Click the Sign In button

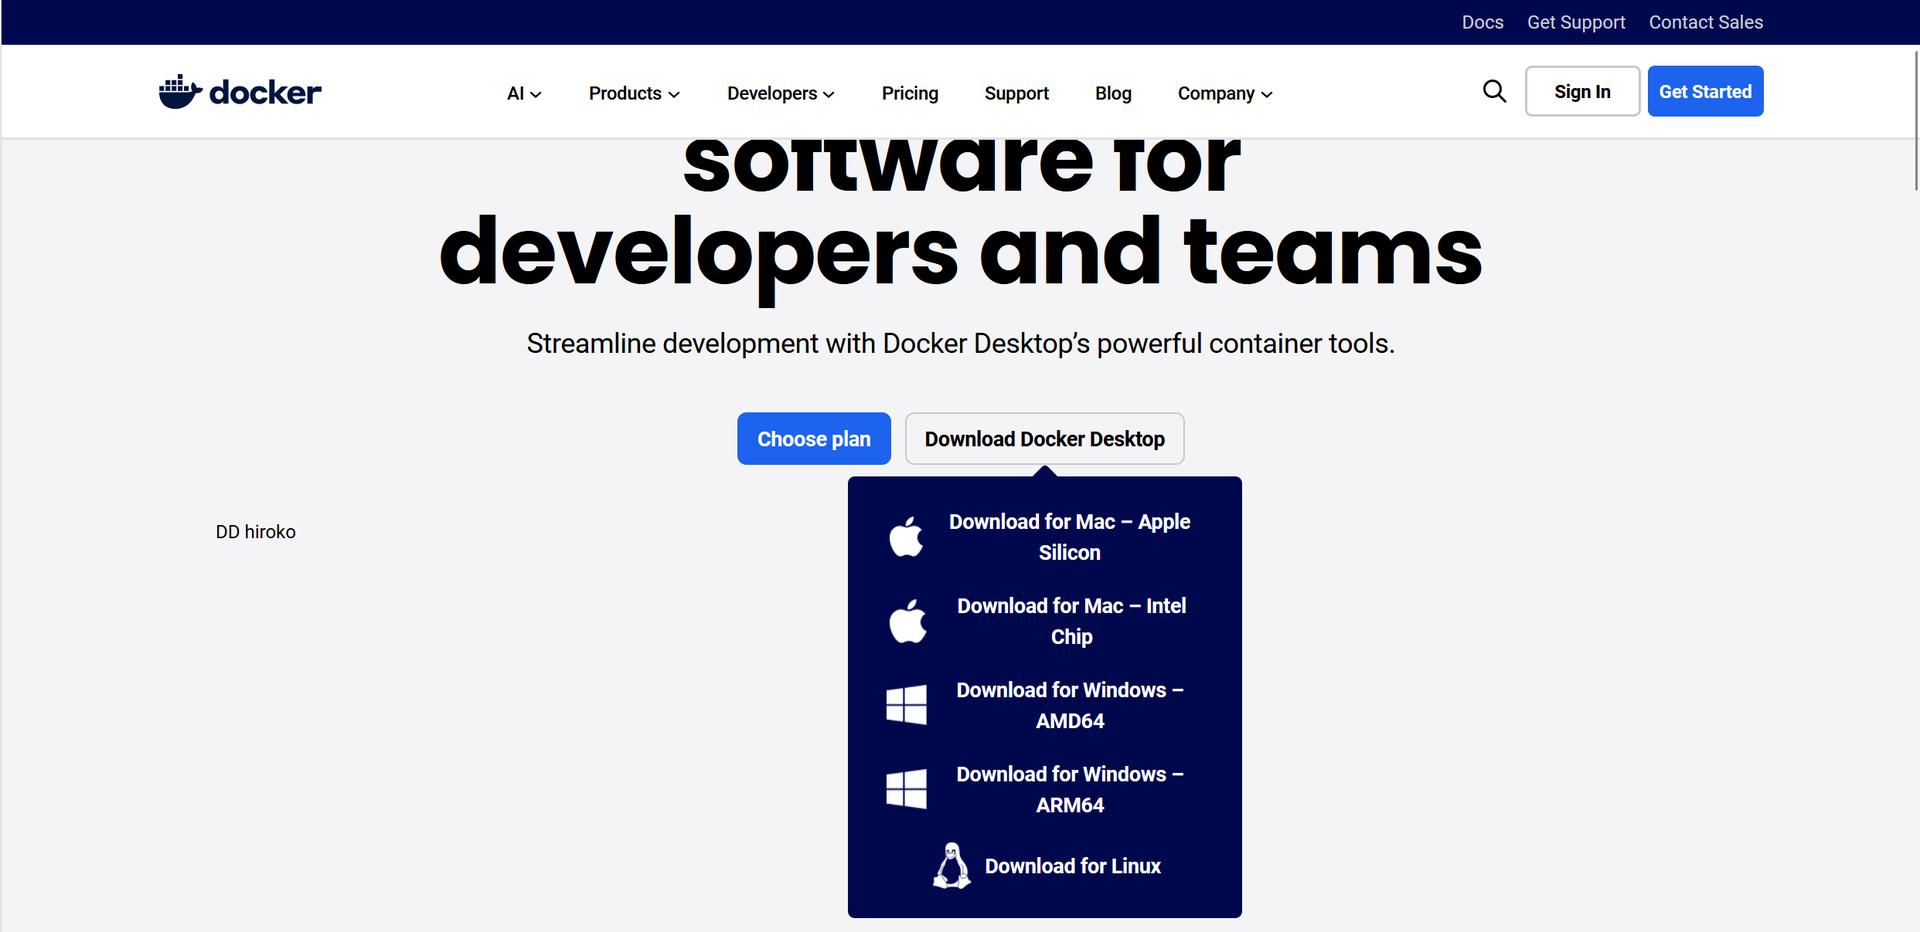pos(1582,91)
